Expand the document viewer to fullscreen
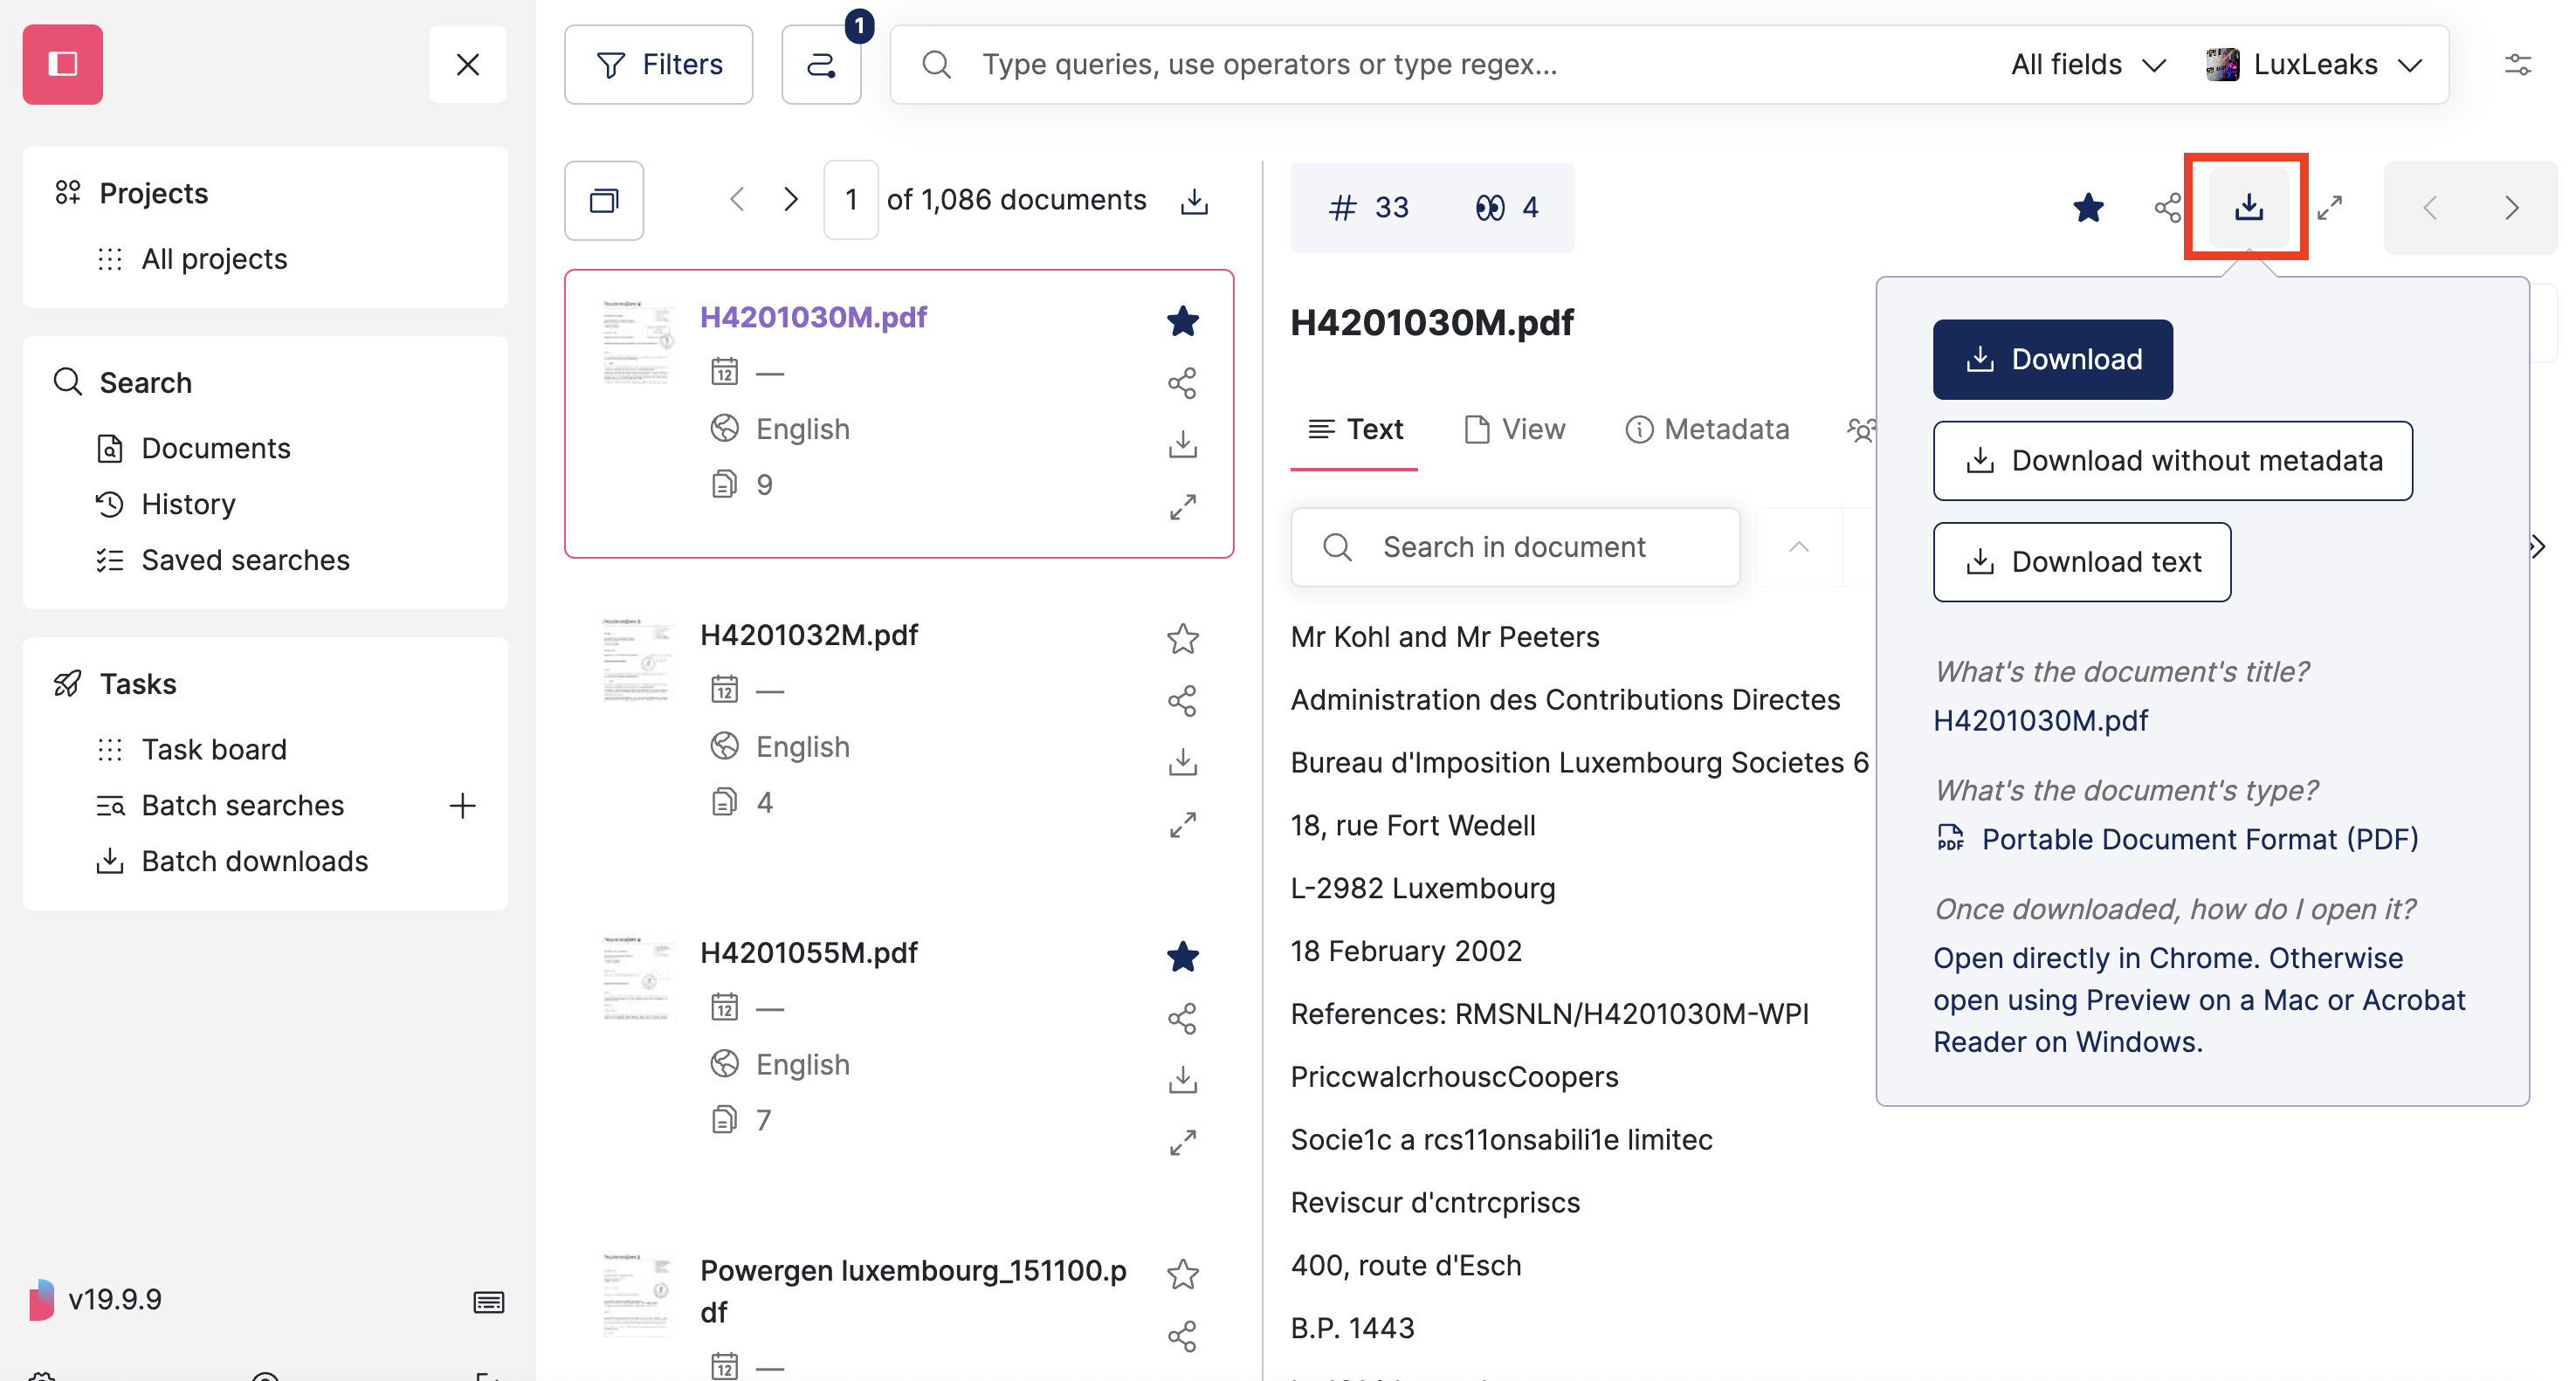Image resolution: width=2576 pixels, height=1381 pixels. (x=2330, y=207)
